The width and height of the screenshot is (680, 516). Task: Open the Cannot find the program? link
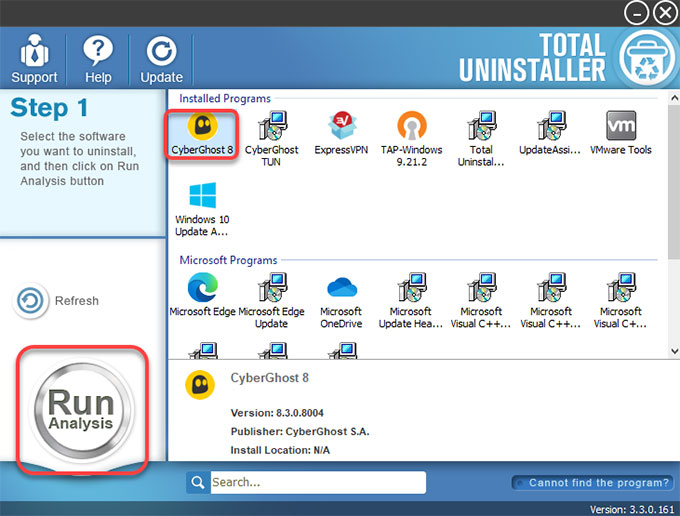tap(593, 483)
